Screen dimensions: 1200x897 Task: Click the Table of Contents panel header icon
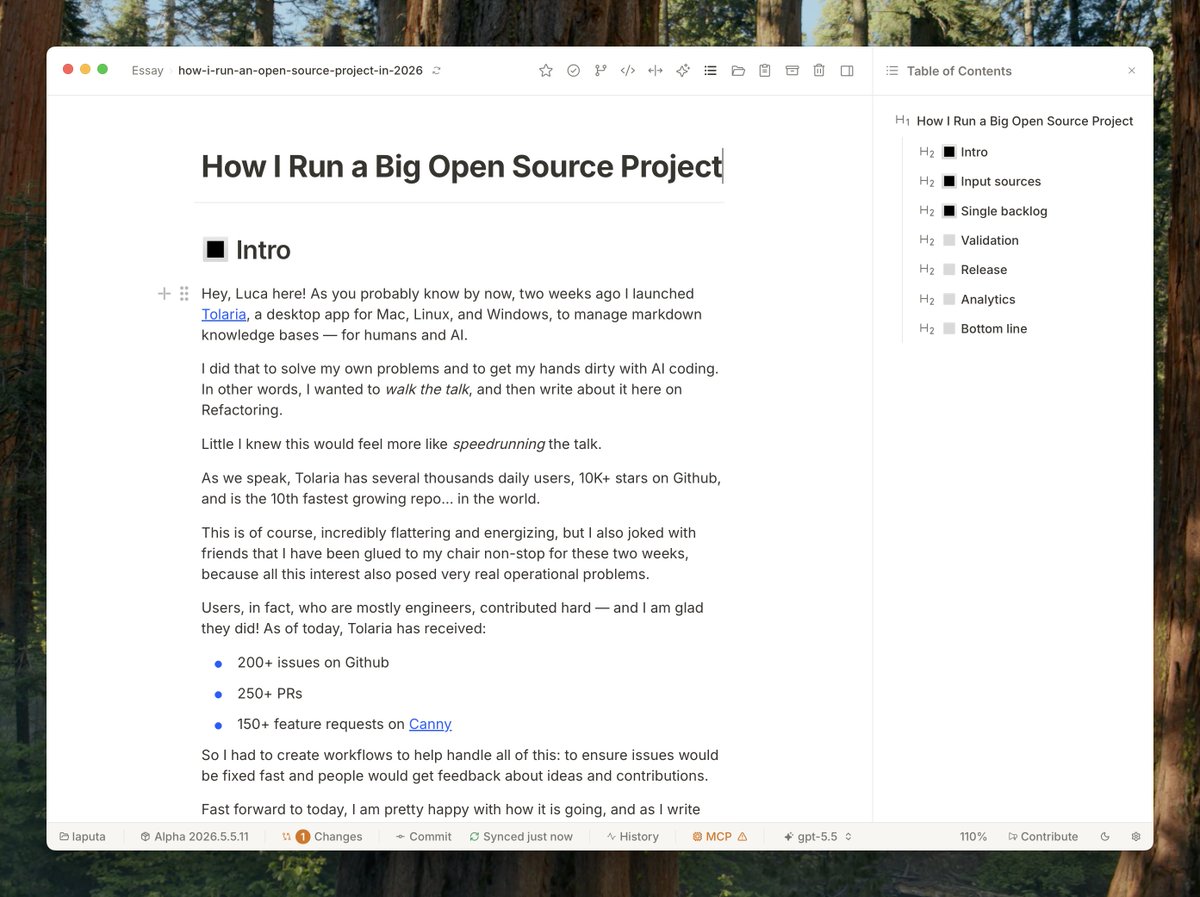tap(892, 71)
